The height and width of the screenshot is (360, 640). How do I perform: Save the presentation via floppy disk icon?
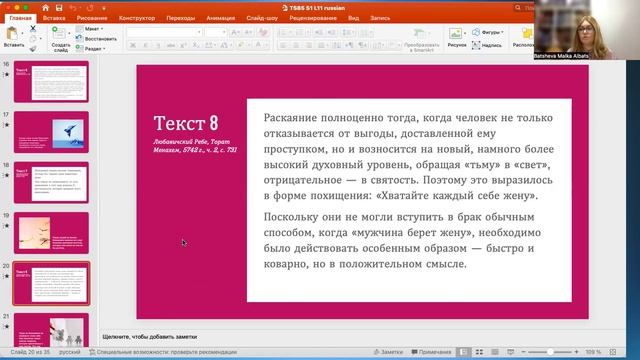(59, 8)
